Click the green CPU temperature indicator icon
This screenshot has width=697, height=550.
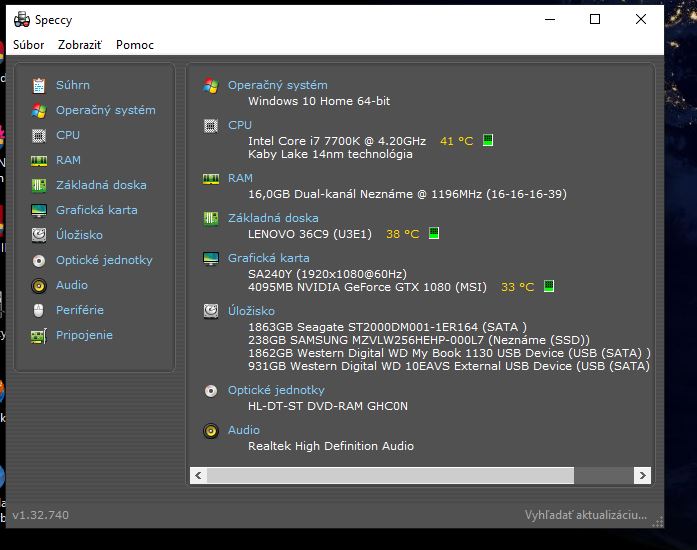coord(488,141)
